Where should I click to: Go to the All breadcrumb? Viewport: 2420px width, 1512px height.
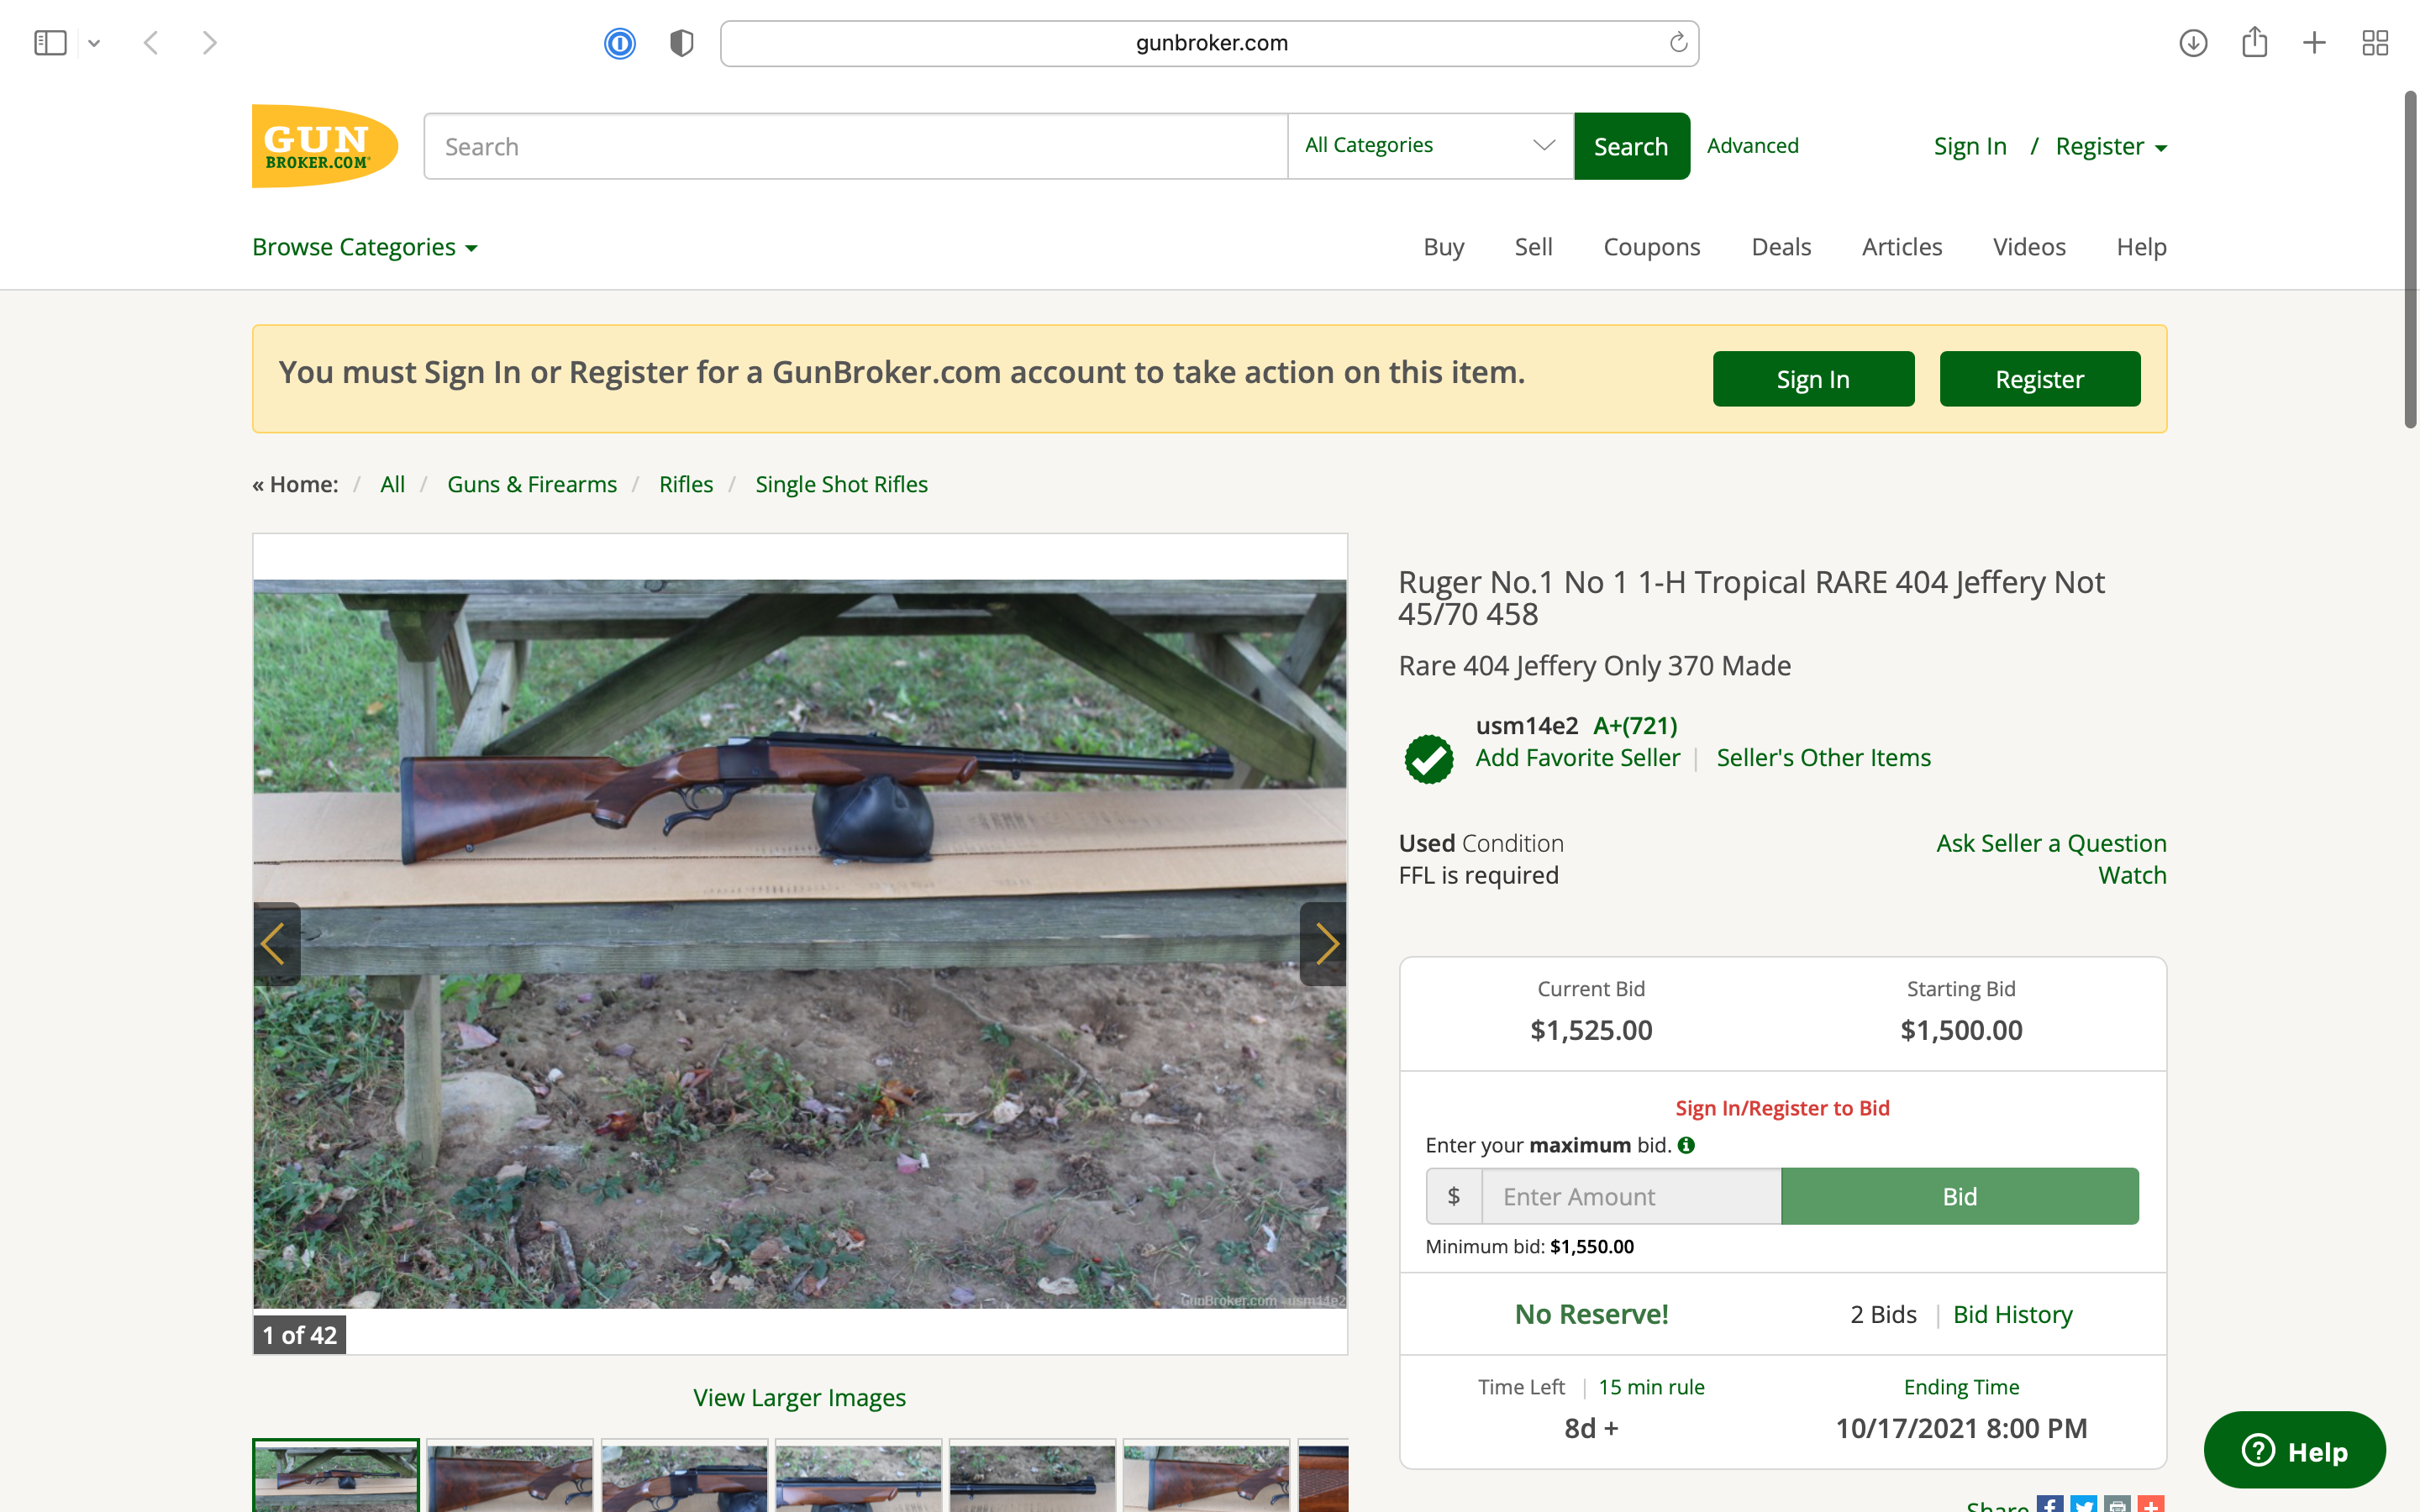point(392,485)
